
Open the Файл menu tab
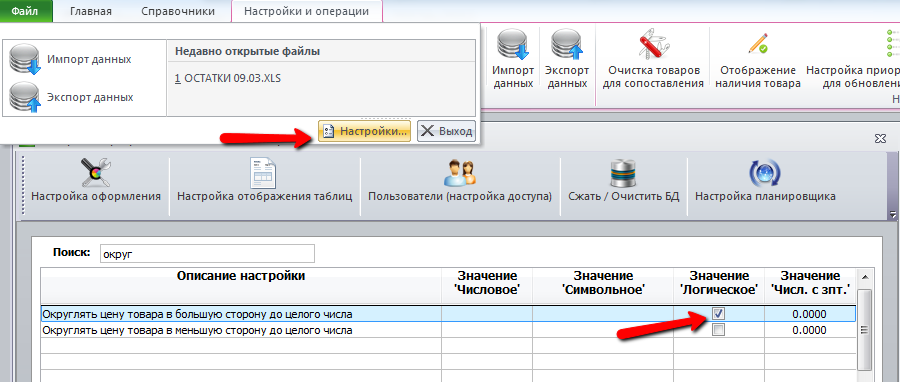point(26,11)
